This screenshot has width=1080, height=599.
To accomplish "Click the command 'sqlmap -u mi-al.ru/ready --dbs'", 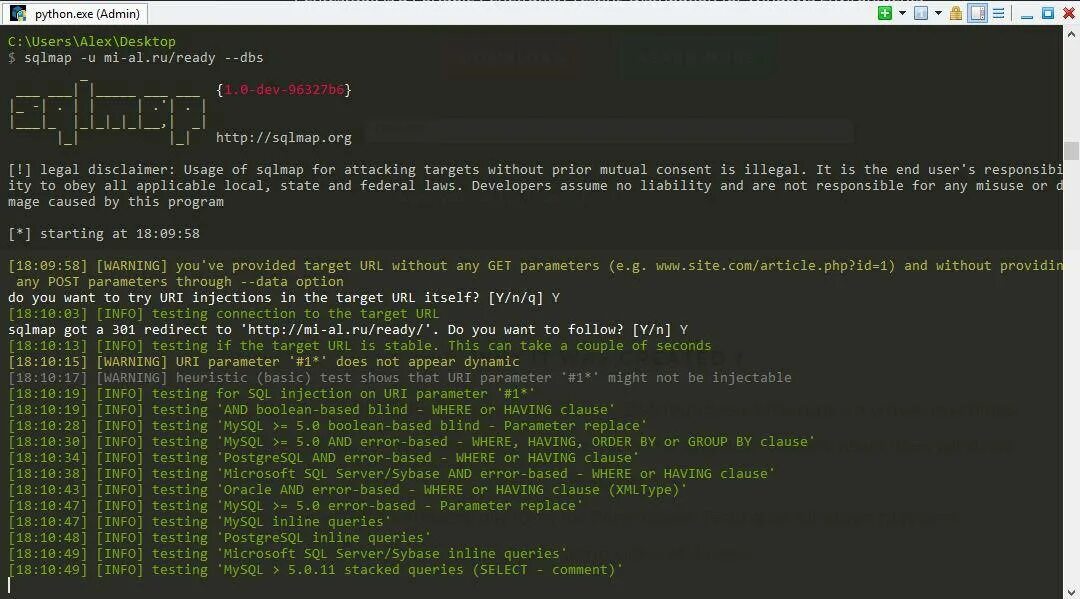I will point(143,58).
